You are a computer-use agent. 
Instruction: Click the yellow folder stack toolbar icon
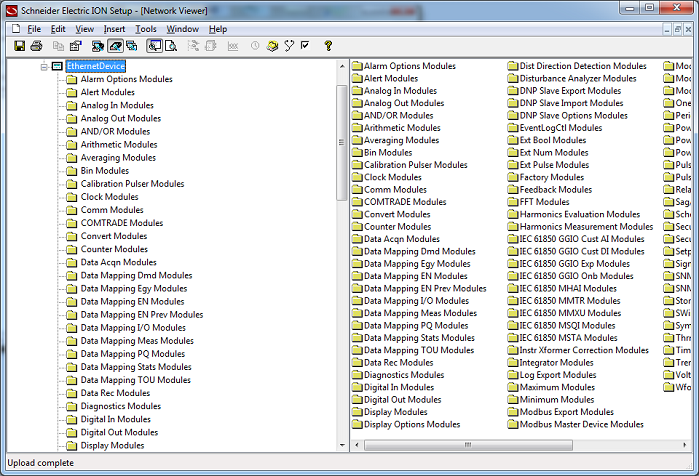(272, 46)
